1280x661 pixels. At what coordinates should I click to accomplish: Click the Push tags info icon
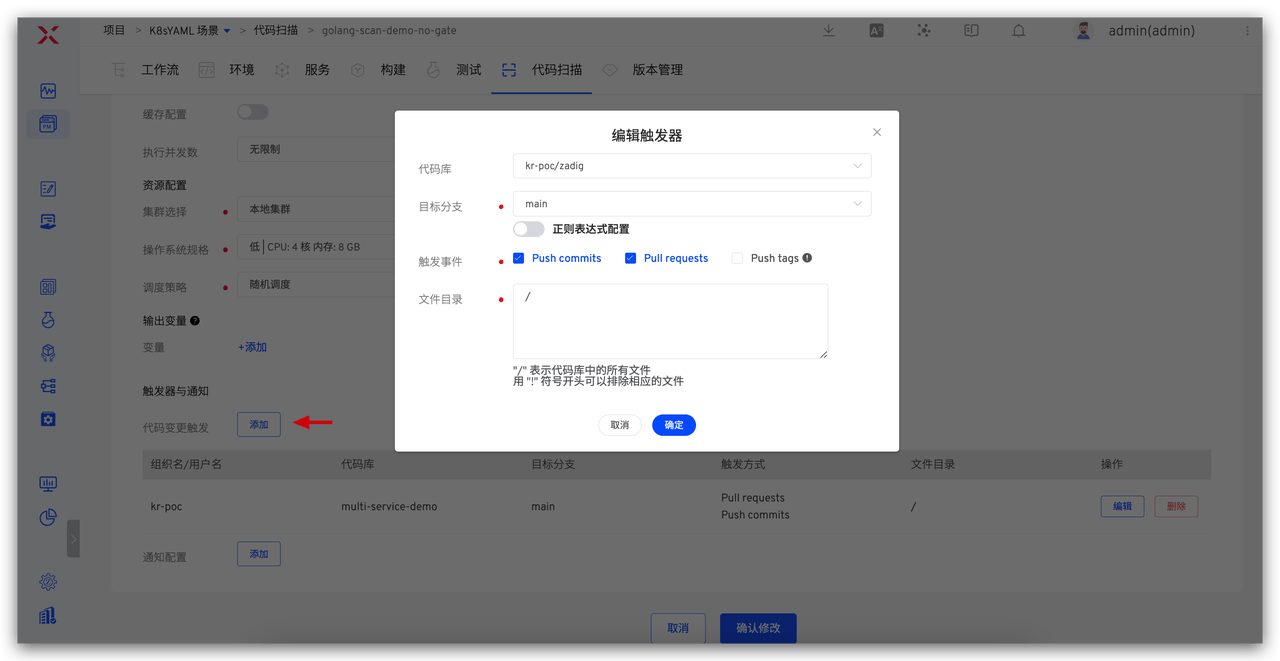tap(807, 258)
